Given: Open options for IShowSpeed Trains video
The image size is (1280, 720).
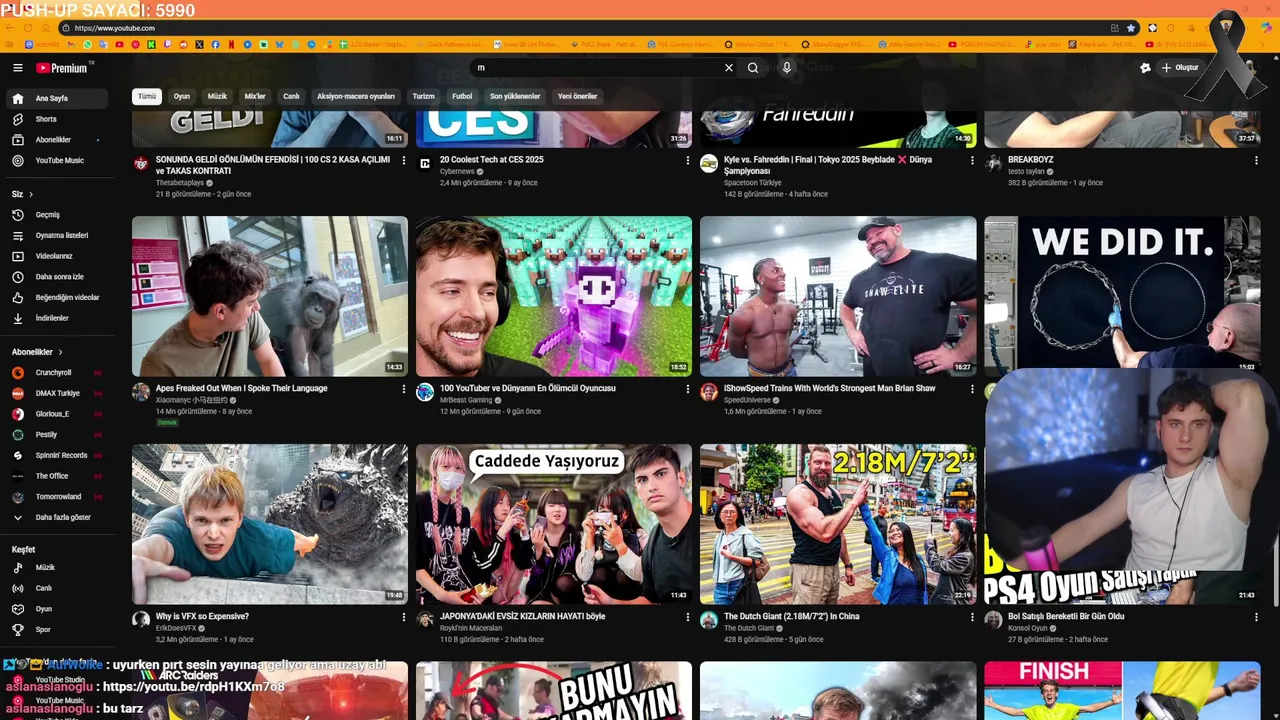Looking at the screenshot, I should click(972, 389).
